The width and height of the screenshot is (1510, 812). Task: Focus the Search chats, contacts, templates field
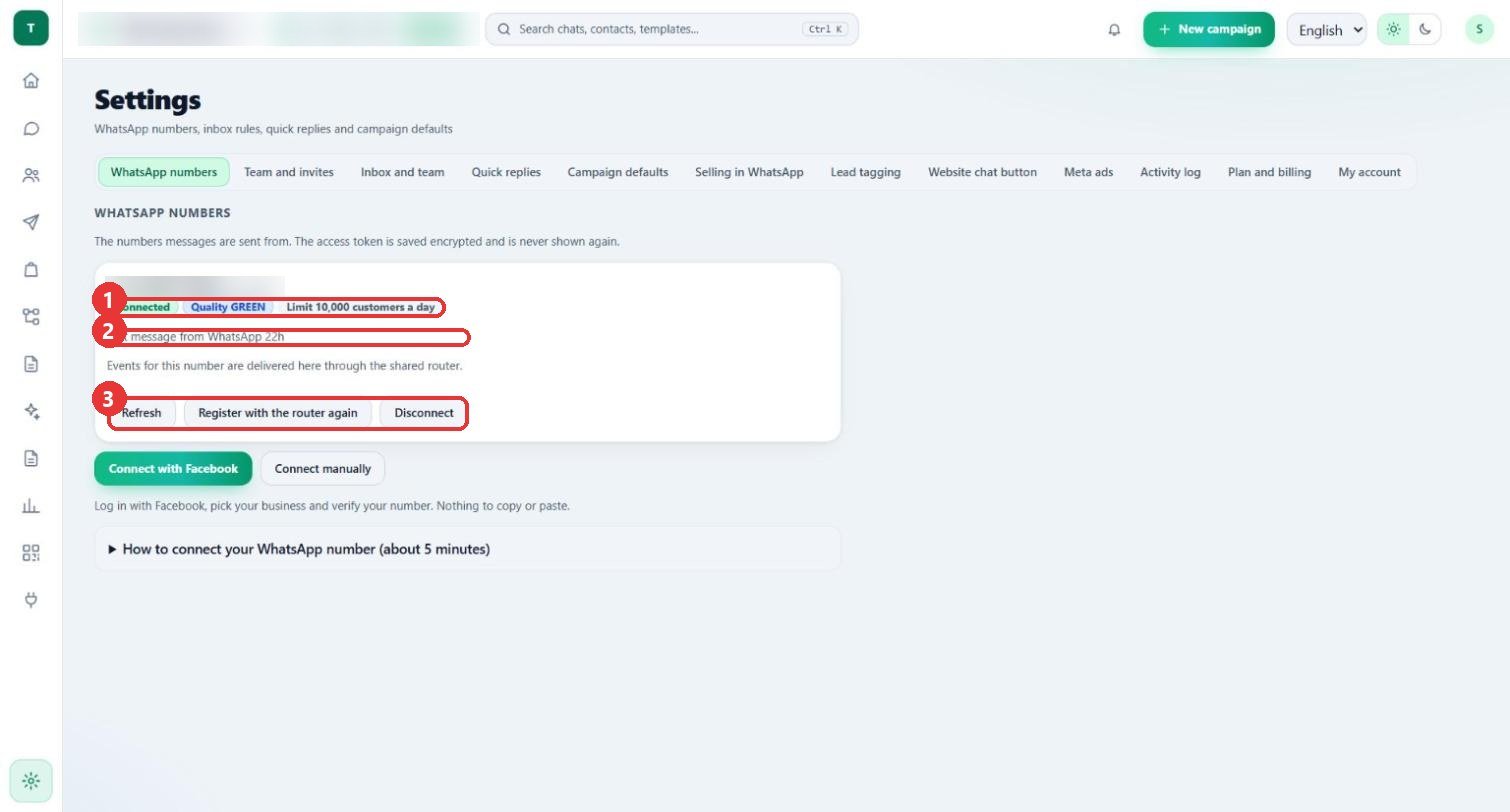[x=672, y=29]
